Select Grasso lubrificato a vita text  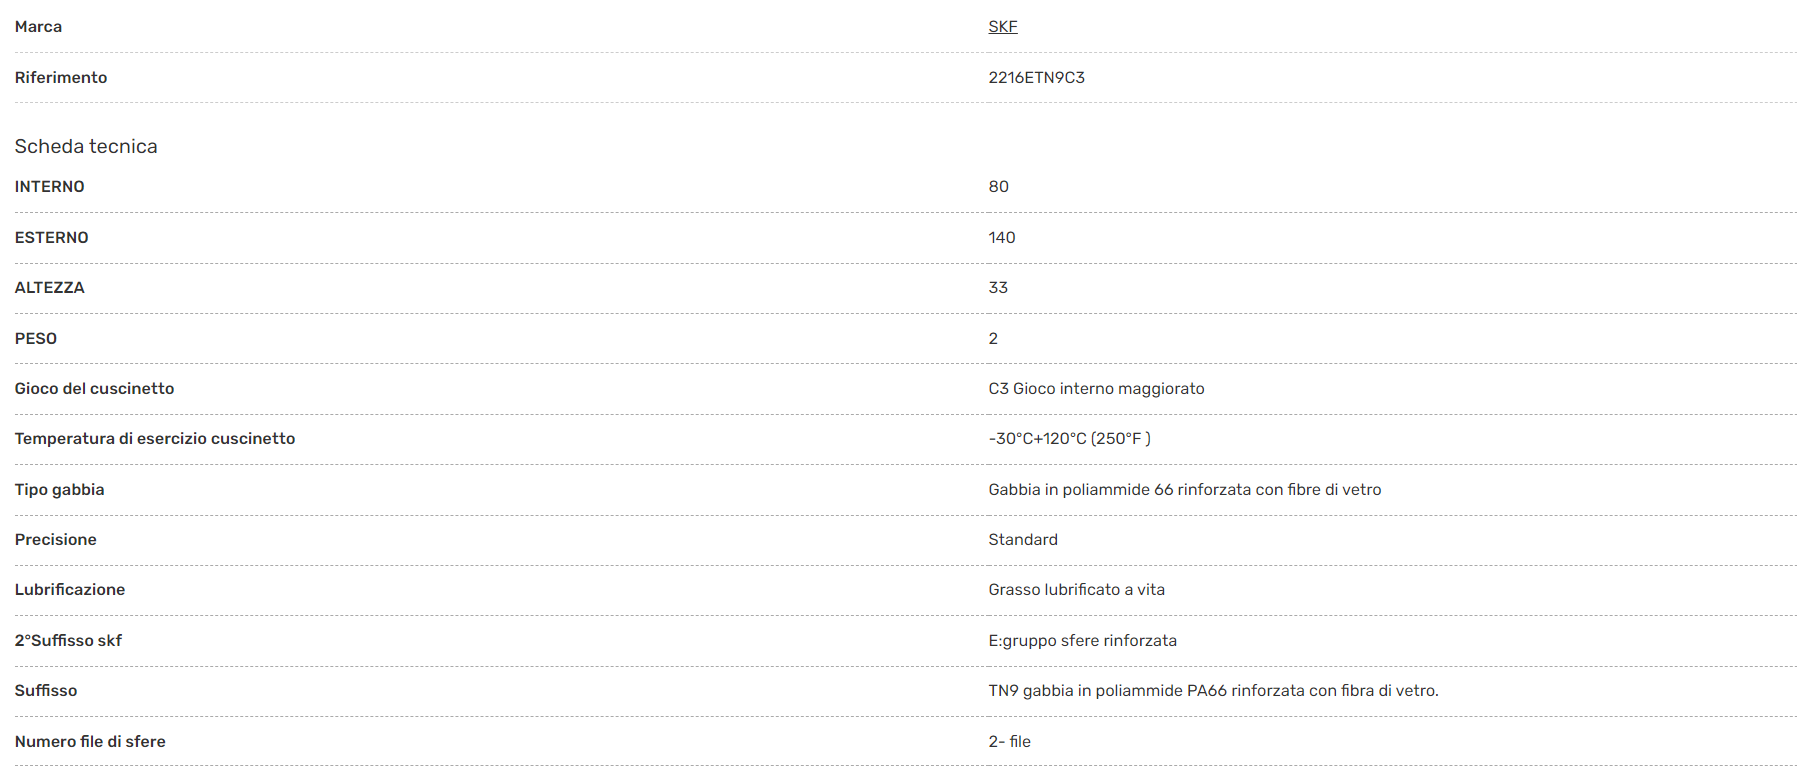(1076, 590)
